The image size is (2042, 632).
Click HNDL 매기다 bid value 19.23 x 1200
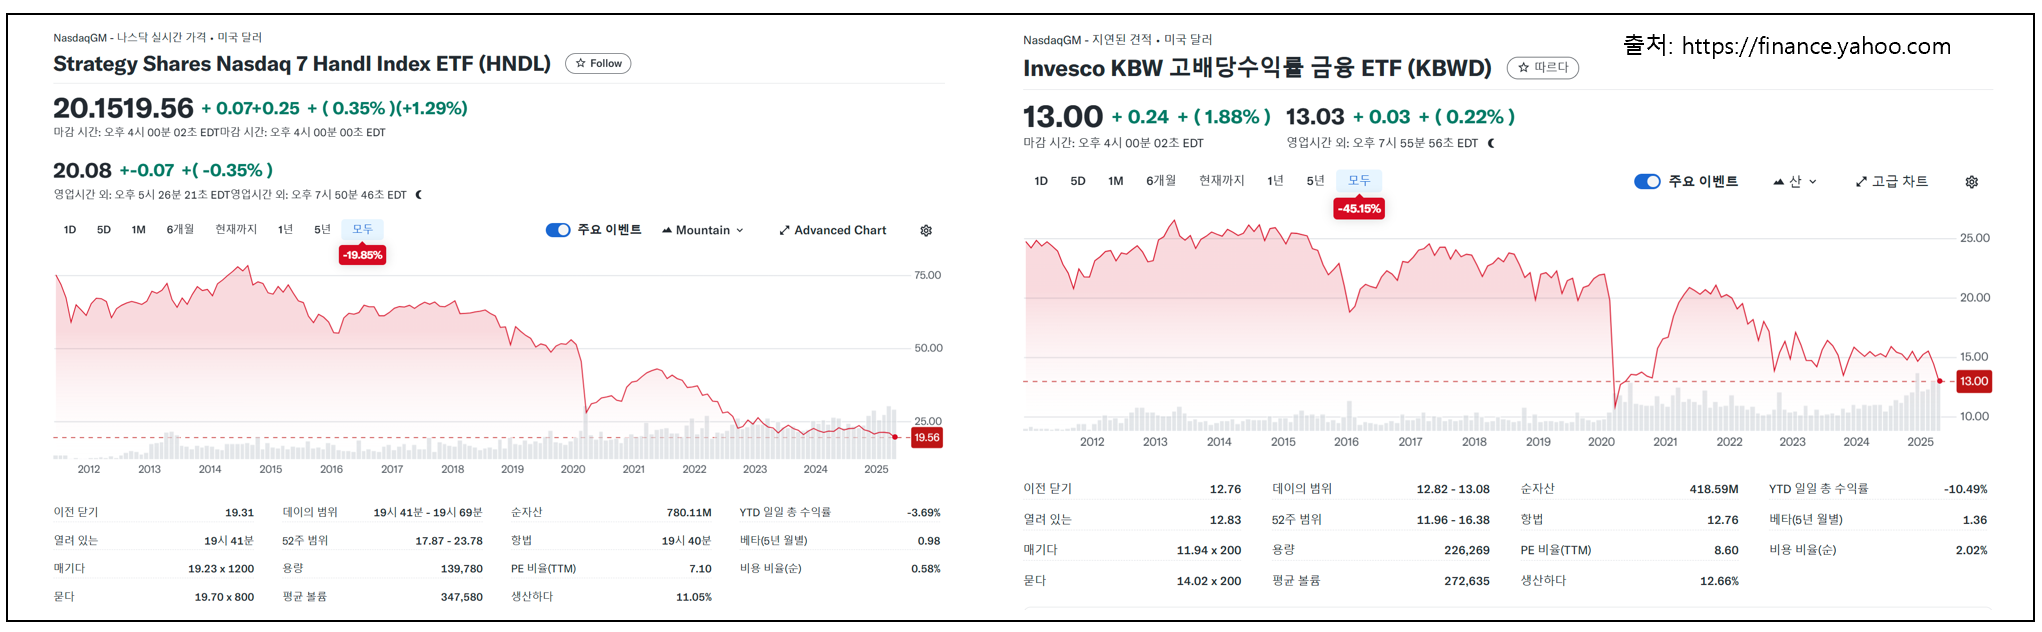(x=221, y=569)
